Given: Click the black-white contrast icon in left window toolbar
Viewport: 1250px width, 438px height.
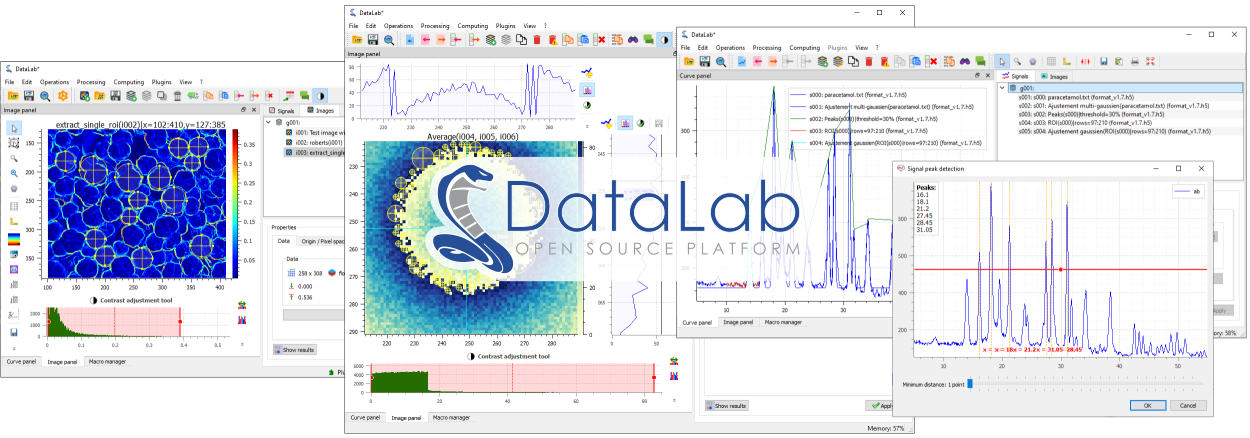Looking at the screenshot, I should (320, 95).
